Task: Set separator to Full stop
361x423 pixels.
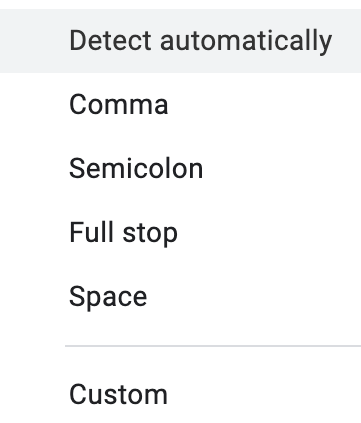Action: pyautogui.click(x=180, y=233)
